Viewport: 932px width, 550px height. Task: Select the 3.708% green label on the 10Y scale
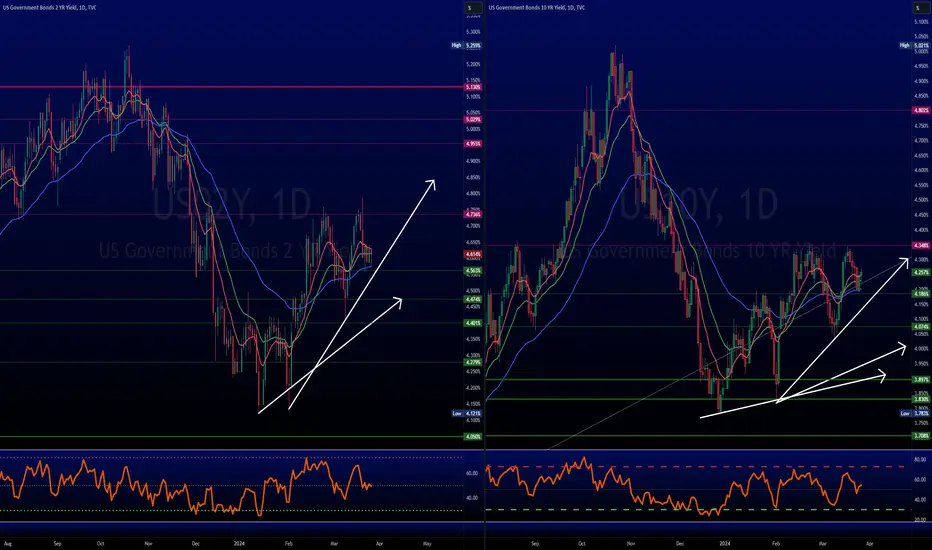pos(921,436)
